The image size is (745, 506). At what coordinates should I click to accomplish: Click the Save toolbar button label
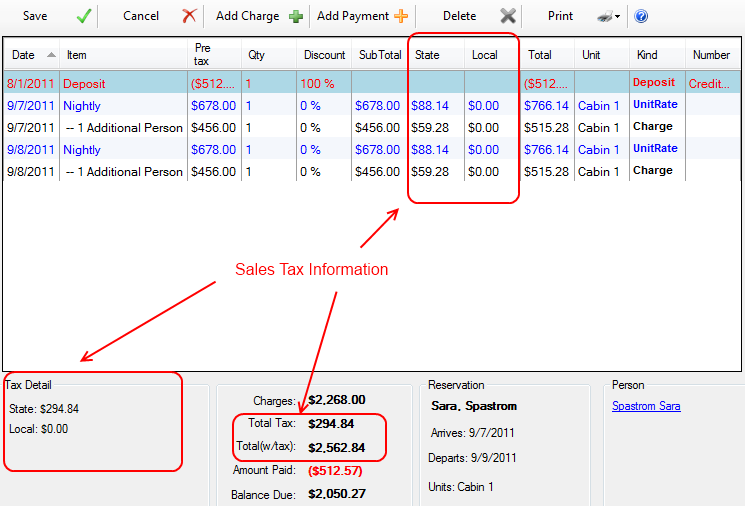click(35, 16)
